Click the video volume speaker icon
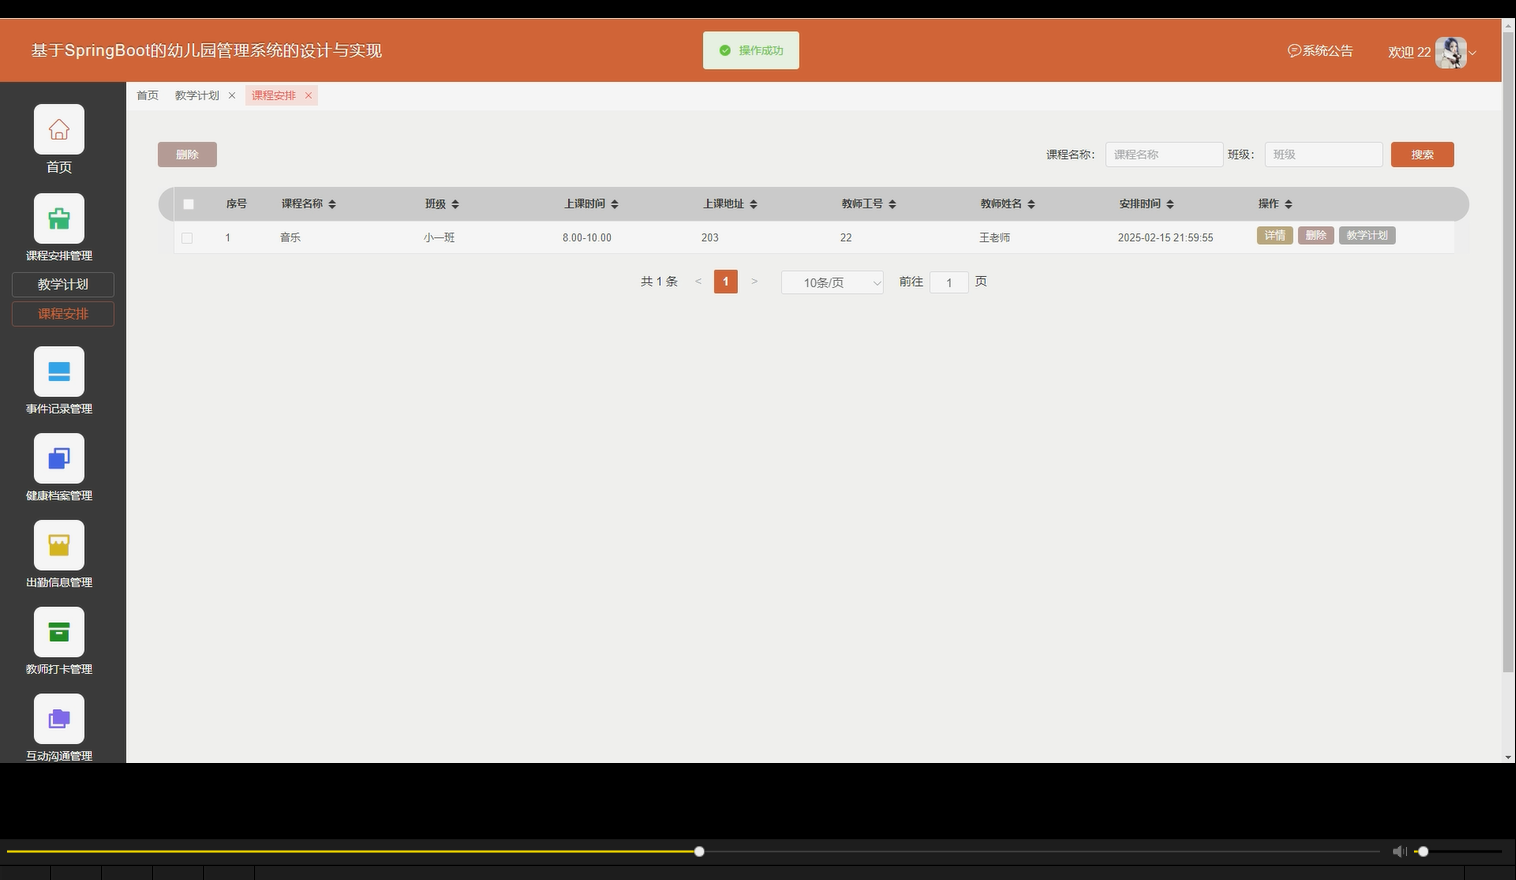Image resolution: width=1516 pixels, height=880 pixels. click(x=1399, y=851)
